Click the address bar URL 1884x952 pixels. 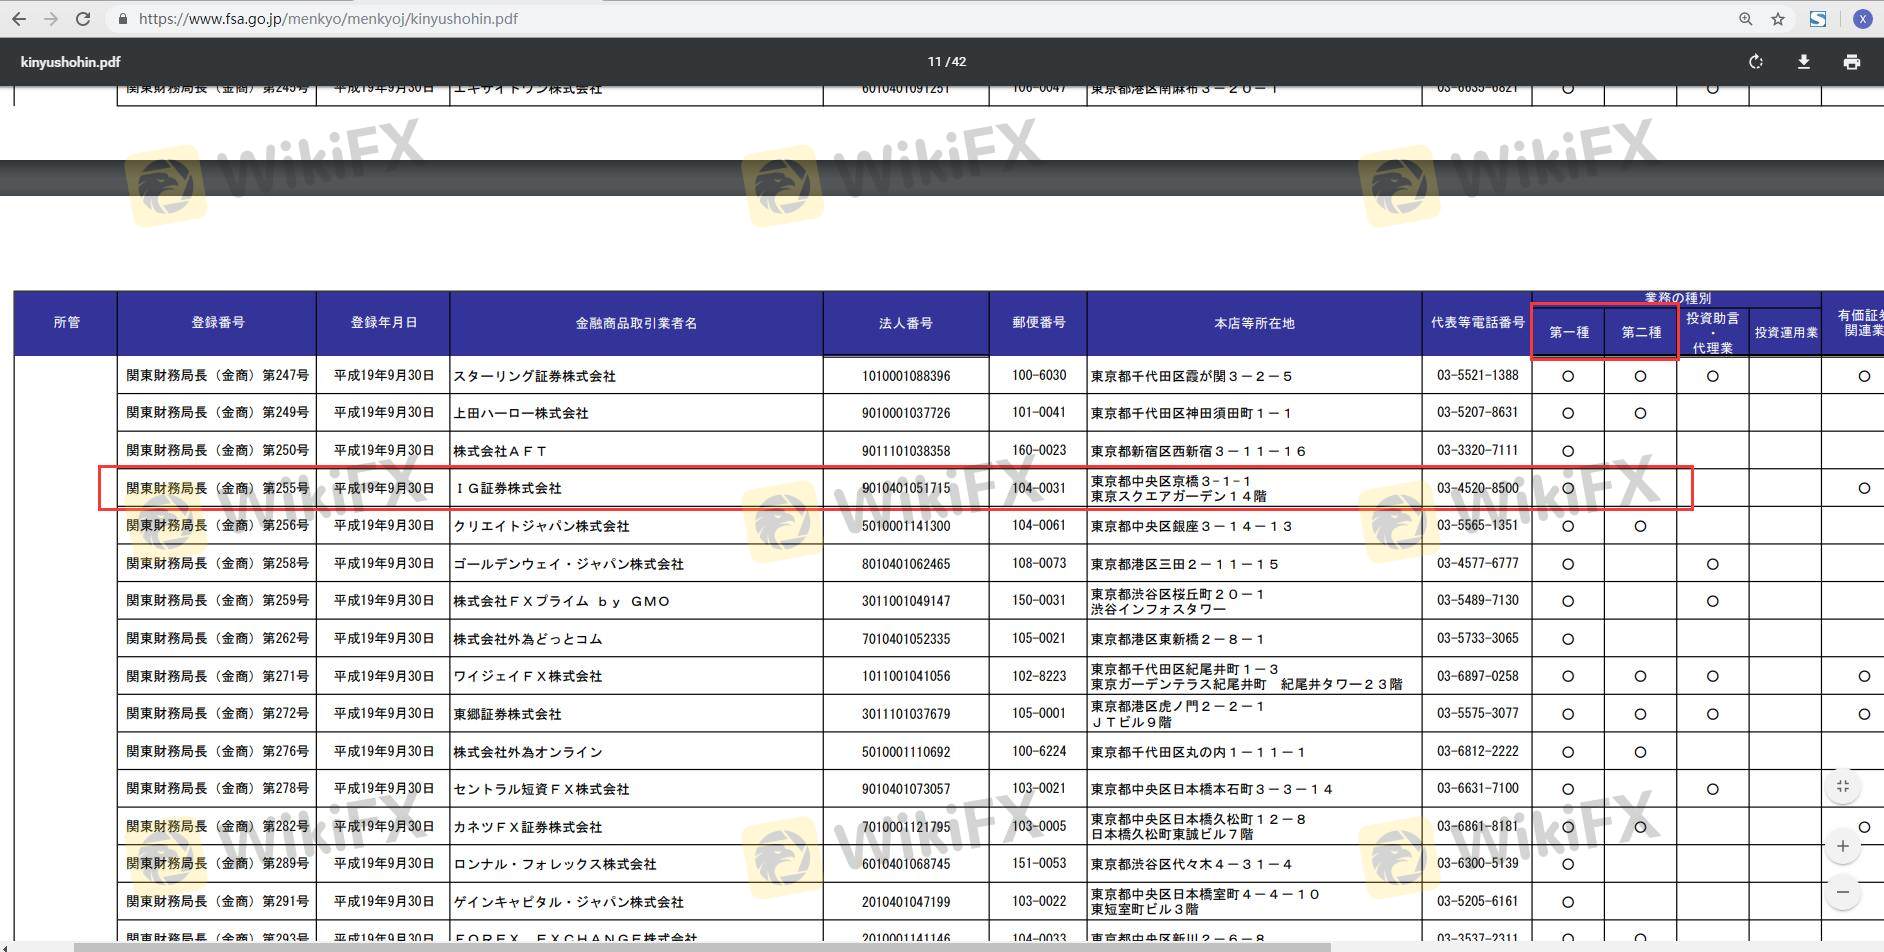click(x=328, y=19)
